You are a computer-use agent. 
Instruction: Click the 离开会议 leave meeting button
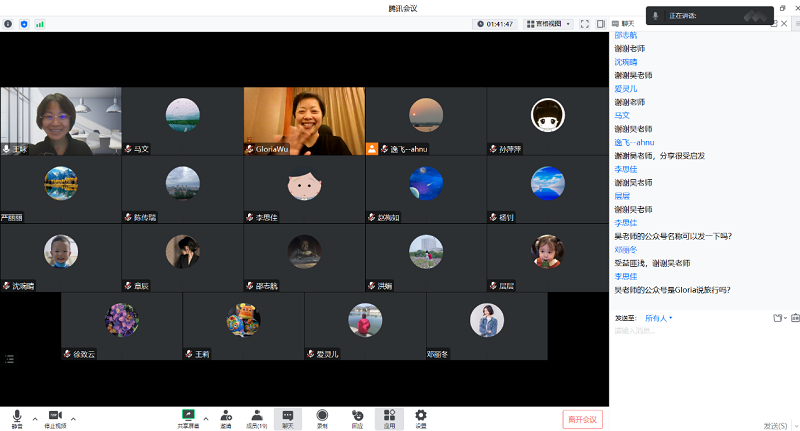coord(582,419)
